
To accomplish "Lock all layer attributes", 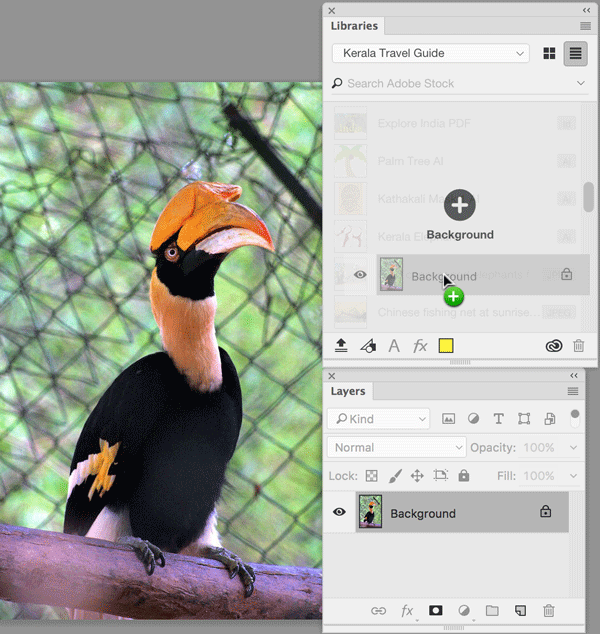I will (464, 476).
